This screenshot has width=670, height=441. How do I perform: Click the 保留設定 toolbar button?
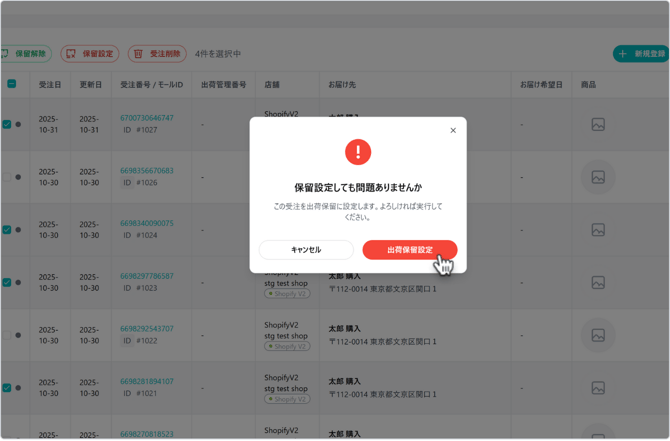90,54
